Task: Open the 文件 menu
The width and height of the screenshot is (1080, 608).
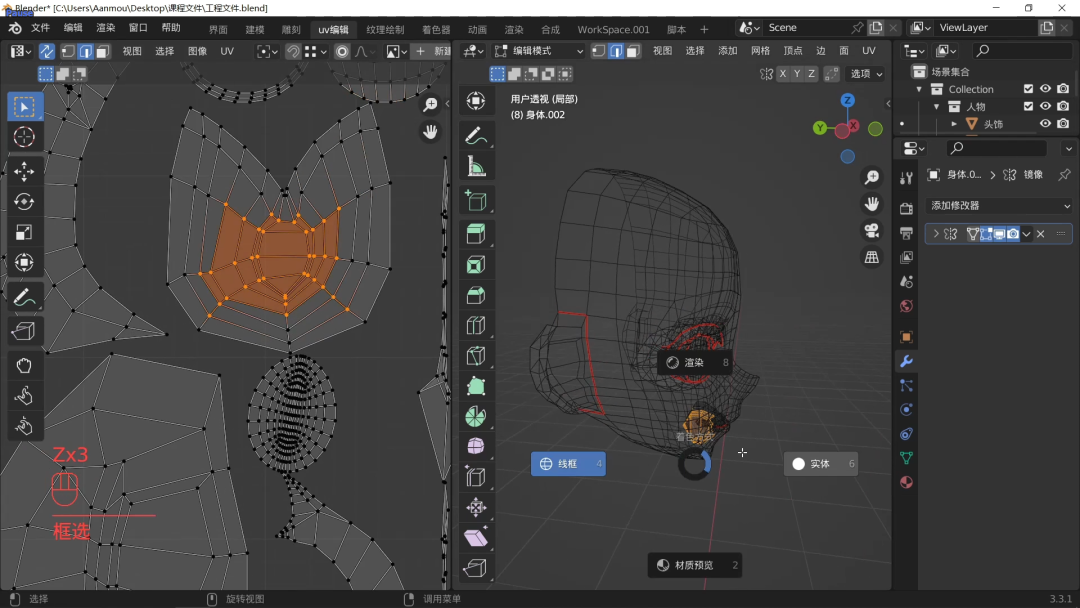Action: tap(41, 28)
